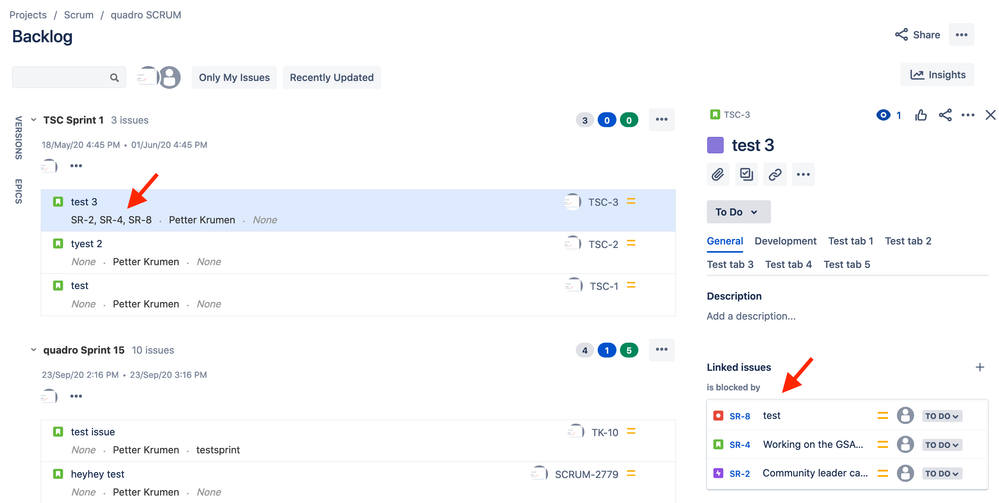Screen dimensions: 999x503
Task: Click the purple epic color swatch
Action: click(715, 145)
